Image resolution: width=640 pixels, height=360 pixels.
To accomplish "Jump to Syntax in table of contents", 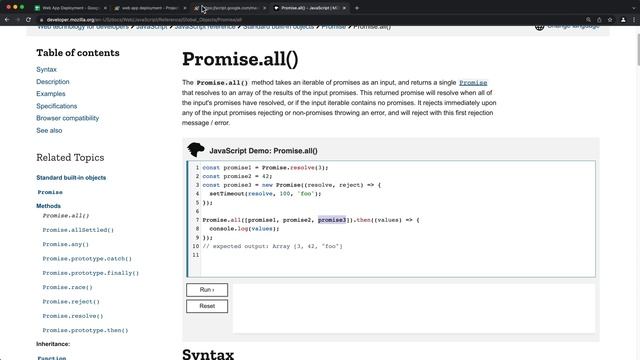I will (46, 69).
